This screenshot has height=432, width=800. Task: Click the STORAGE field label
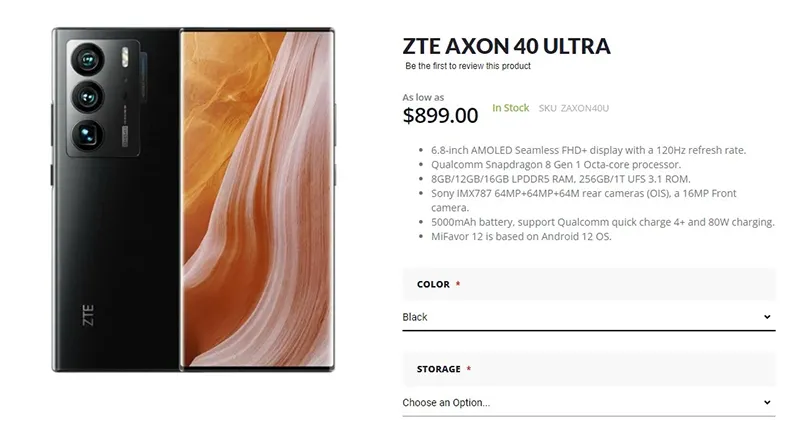click(438, 369)
